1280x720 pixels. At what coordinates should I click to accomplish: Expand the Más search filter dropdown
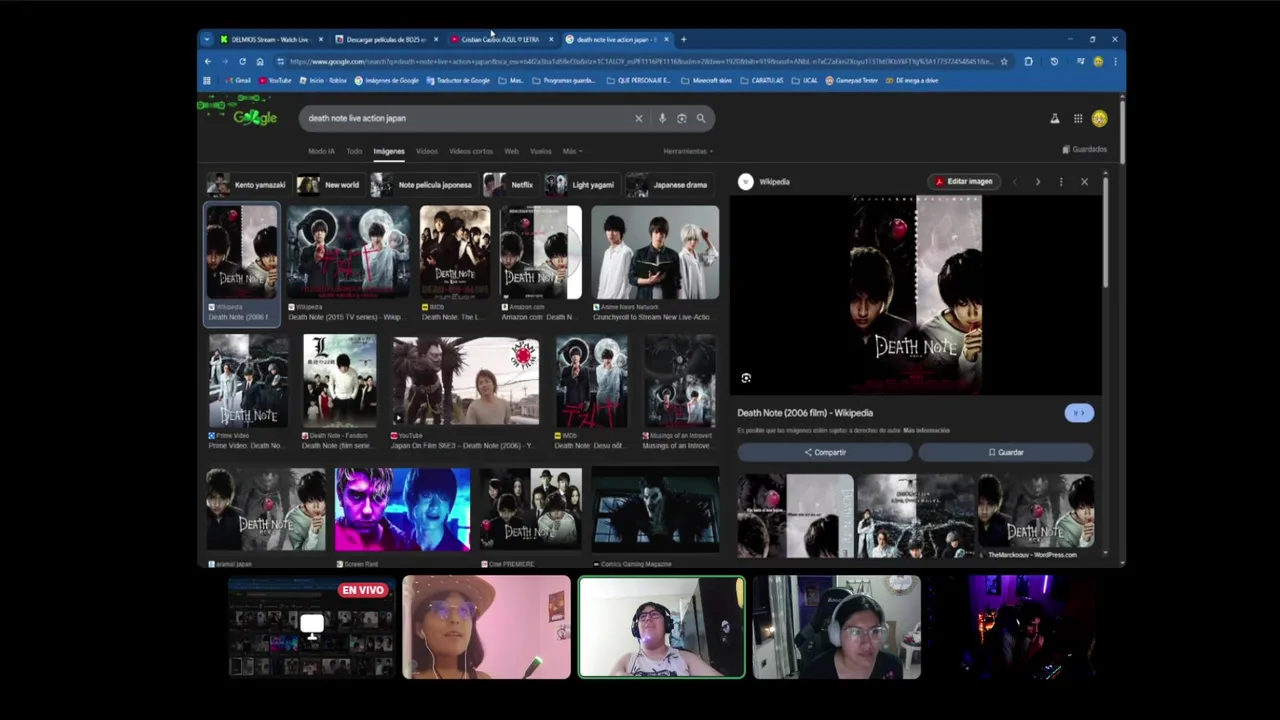[x=572, y=151]
